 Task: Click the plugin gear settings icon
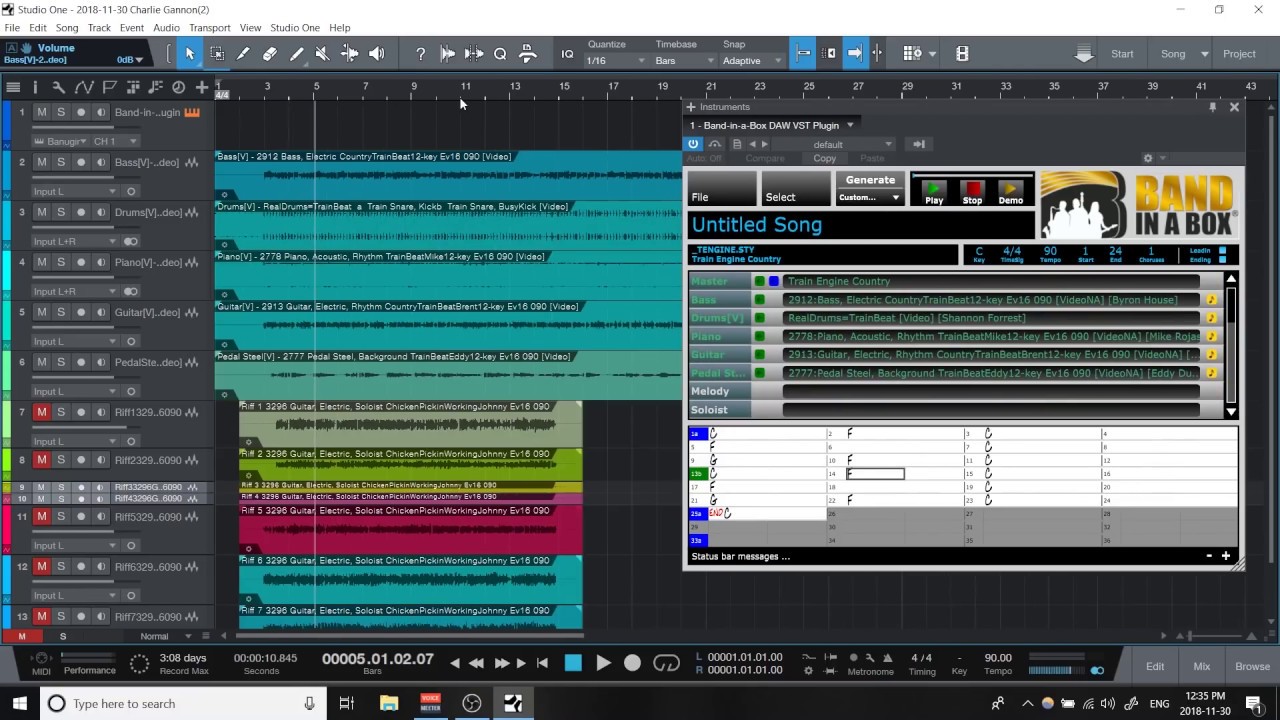[1148, 158]
